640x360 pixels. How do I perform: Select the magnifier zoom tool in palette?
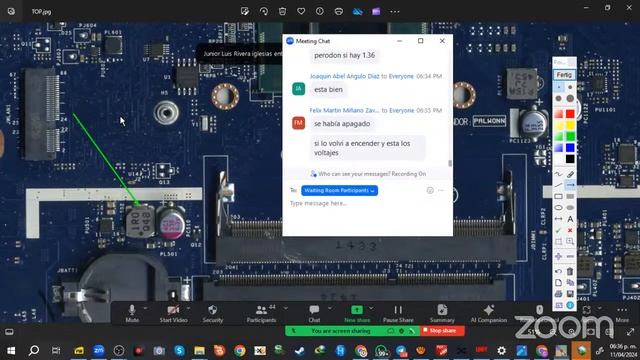(570, 242)
